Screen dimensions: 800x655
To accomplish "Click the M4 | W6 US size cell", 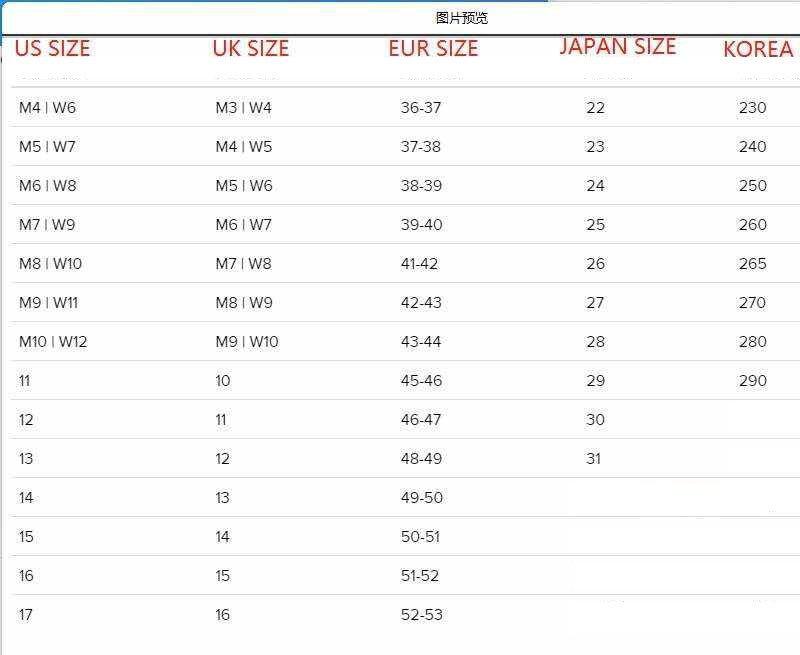I will pos(47,108).
